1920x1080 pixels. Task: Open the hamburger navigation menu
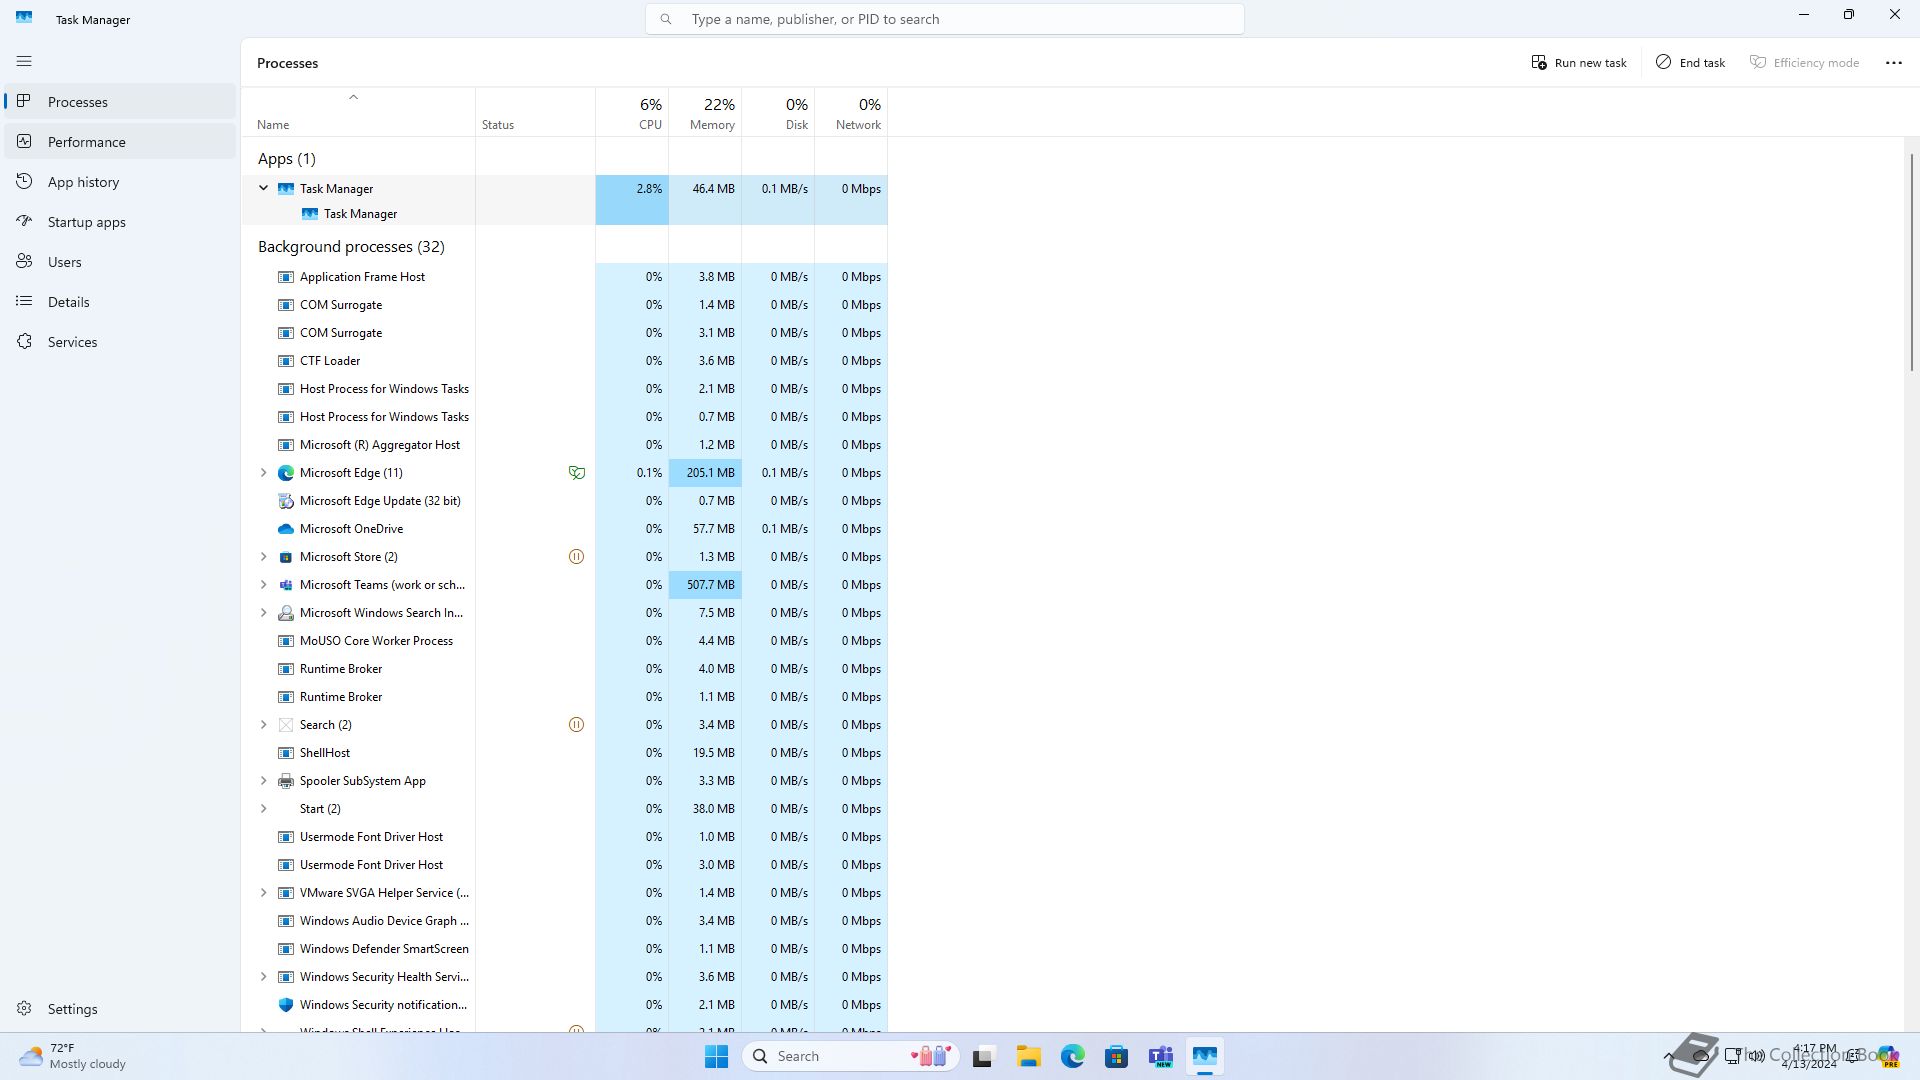pyautogui.click(x=24, y=61)
